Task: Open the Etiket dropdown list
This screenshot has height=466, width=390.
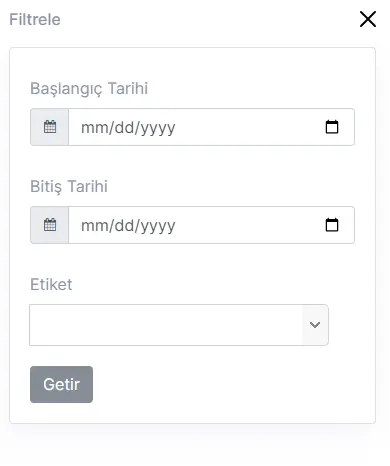Action: point(179,325)
